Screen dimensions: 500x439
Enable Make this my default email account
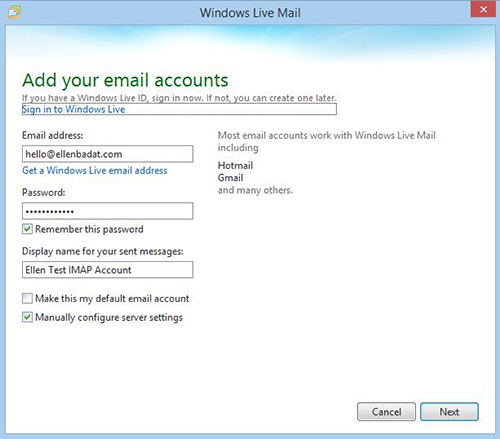coord(27,298)
